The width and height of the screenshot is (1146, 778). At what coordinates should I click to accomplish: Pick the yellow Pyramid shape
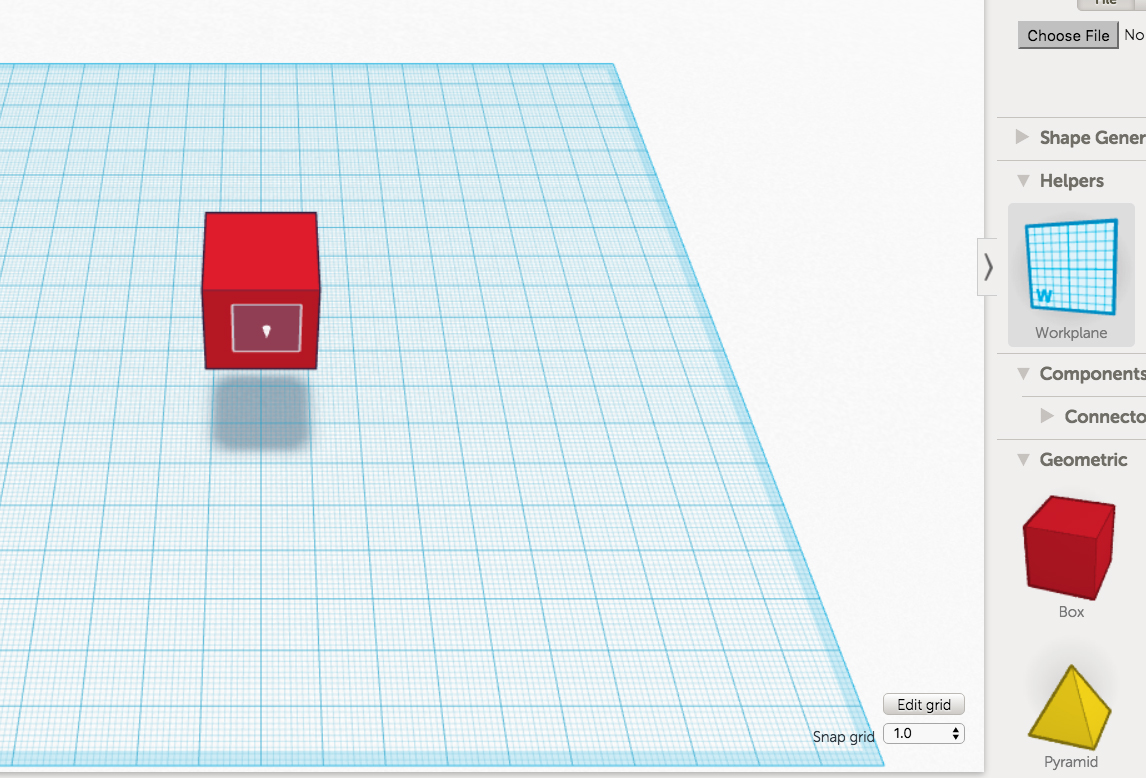click(1070, 706)
